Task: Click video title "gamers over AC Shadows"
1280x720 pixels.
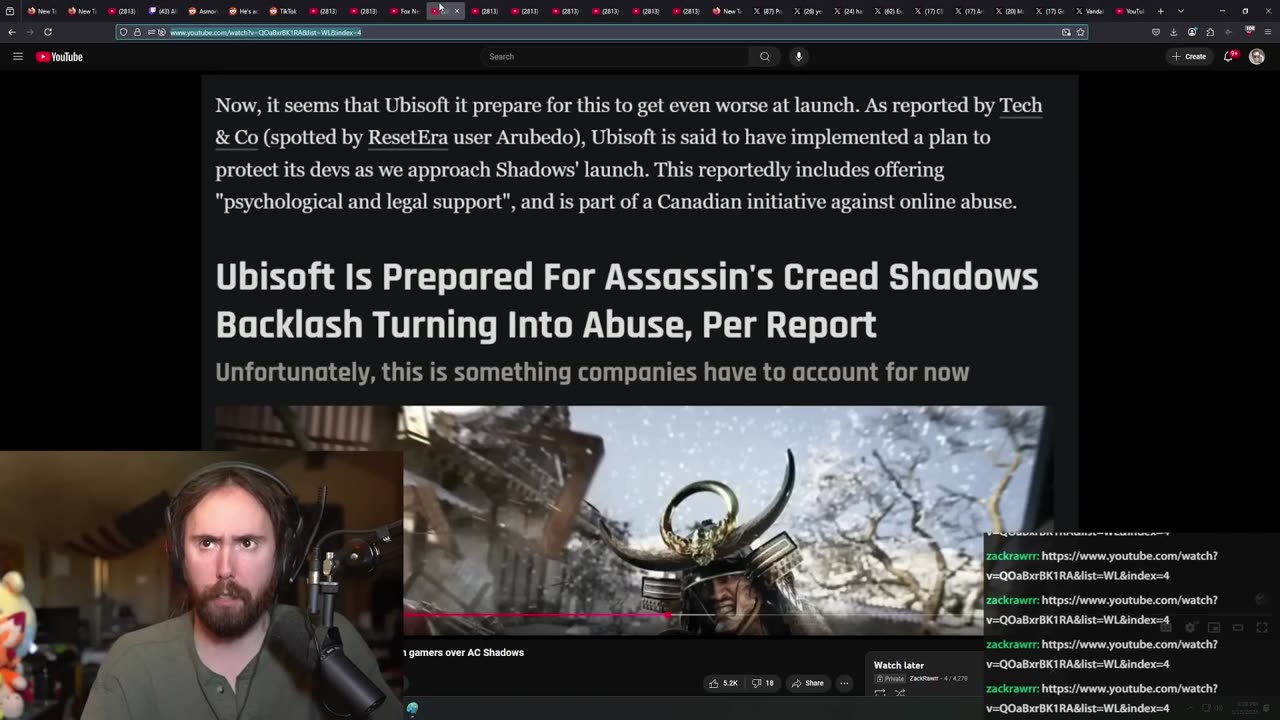Action: (x=467, y=652)
